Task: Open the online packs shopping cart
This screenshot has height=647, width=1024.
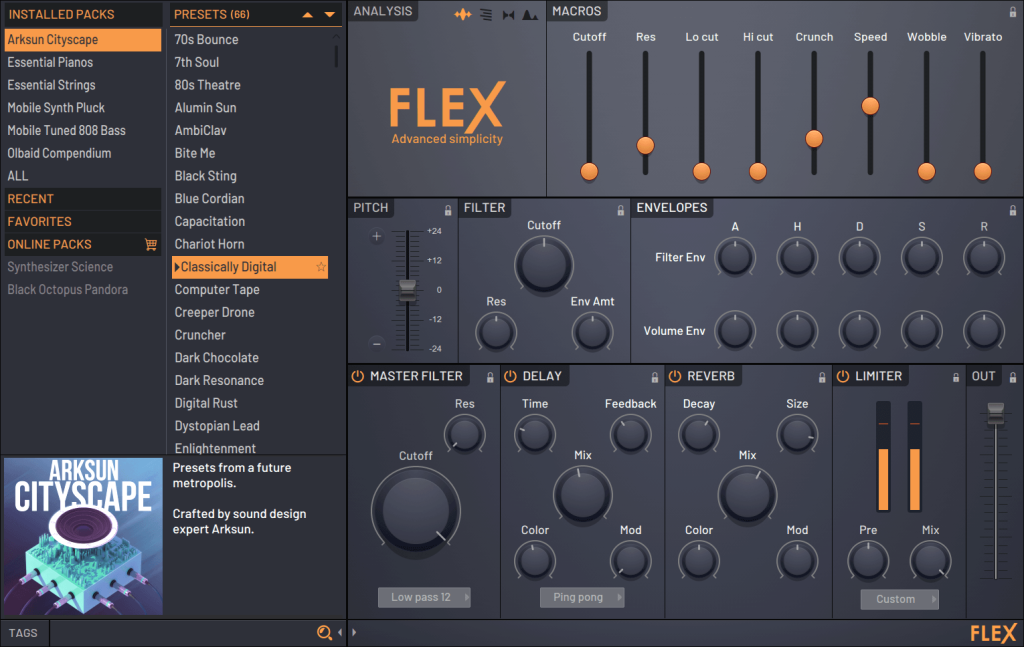Action: [x=151, y=244]
